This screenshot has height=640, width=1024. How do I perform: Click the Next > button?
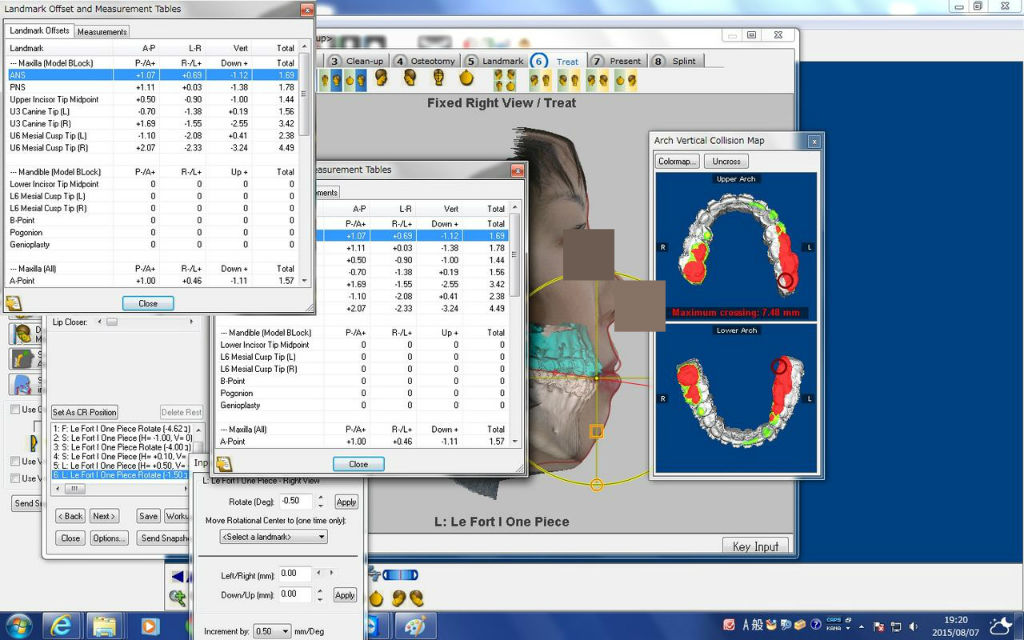[104, 516]
